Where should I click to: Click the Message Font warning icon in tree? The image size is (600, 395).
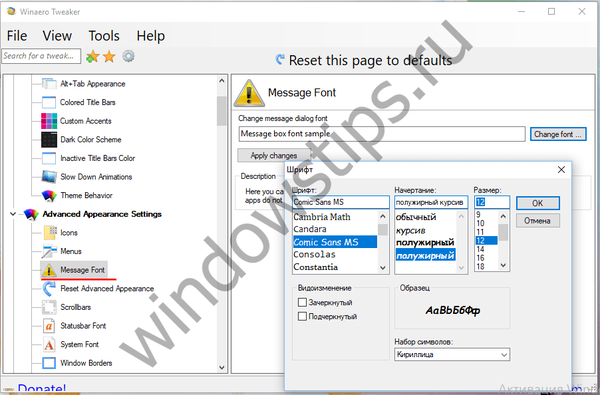(49, 270)
